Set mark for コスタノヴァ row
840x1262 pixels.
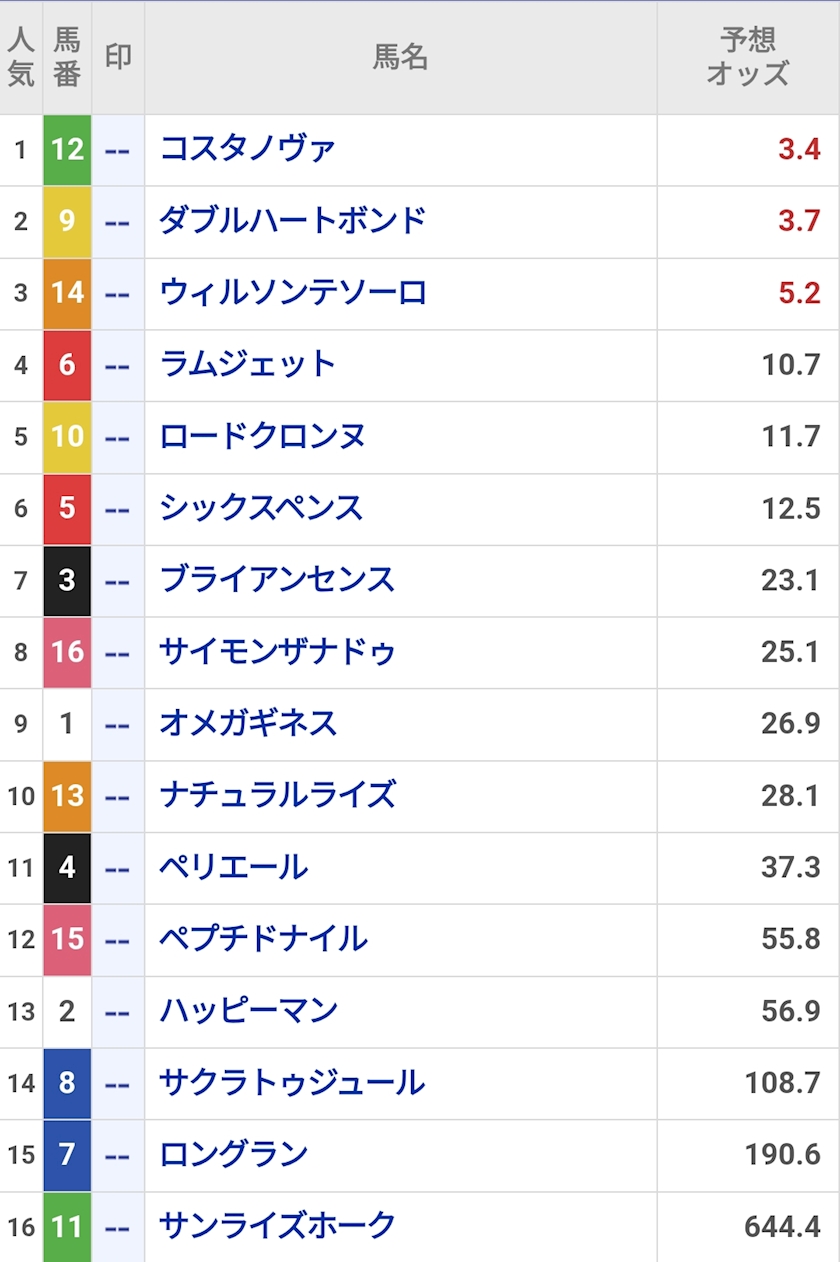tap(118, 150)
